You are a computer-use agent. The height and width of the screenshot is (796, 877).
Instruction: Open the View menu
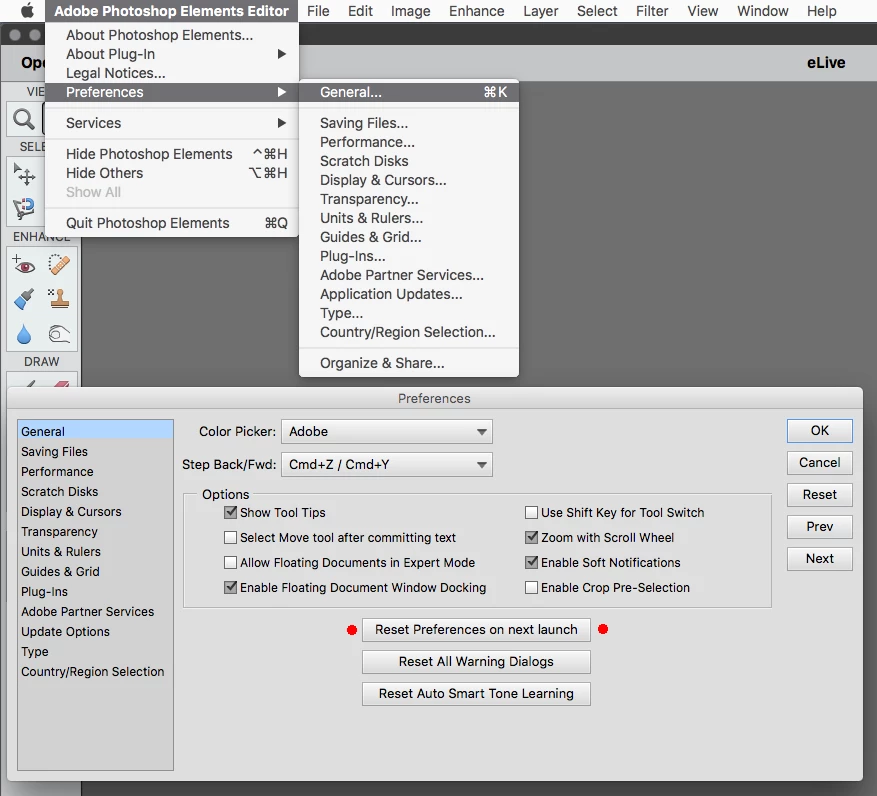702,11
